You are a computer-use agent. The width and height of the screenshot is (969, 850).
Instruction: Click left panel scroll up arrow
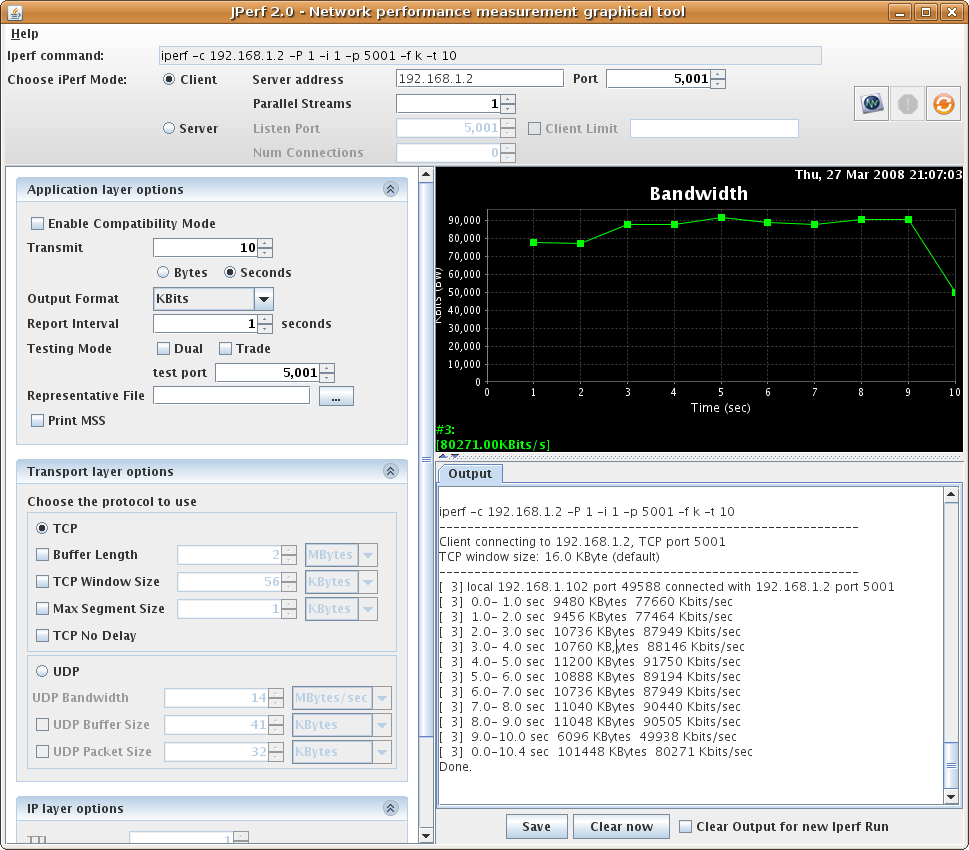[426, 174]
